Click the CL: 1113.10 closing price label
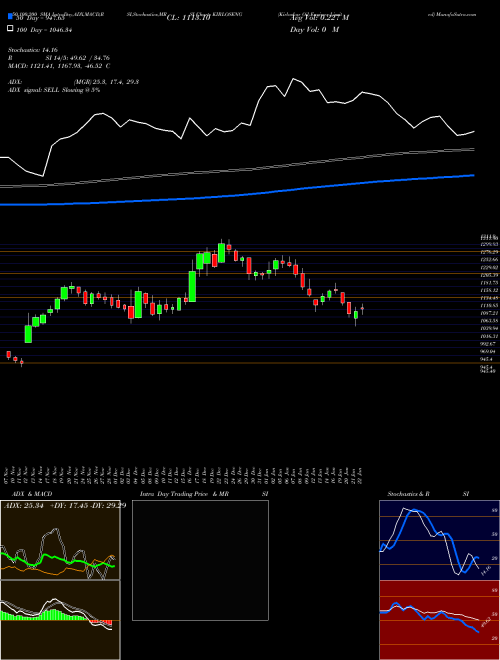This screenshot has height=660, width=500. click(x=188, y=18)
